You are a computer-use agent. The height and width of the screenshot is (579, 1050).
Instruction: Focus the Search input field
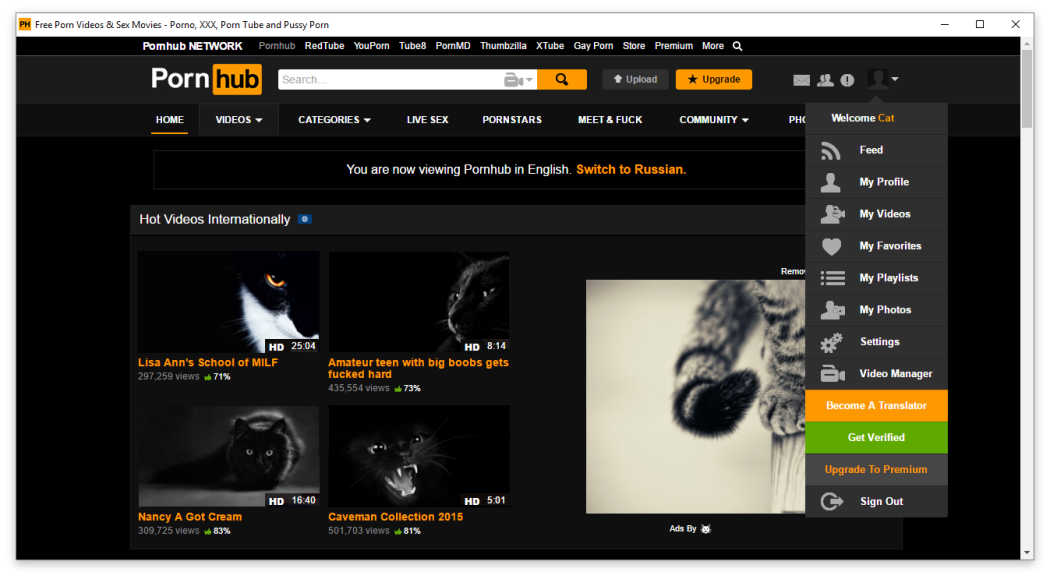pyautogui.click(x=390, y=80)
